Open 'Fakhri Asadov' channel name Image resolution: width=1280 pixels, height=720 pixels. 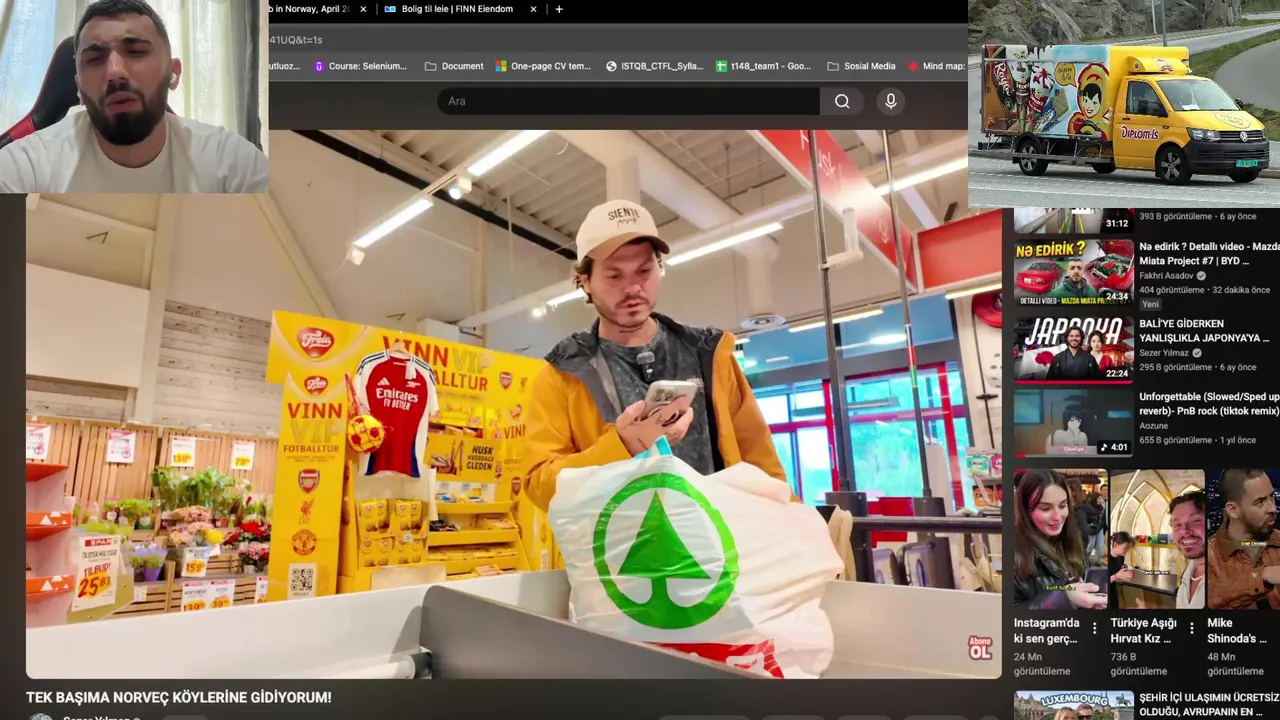click(x=1166, y=276)
